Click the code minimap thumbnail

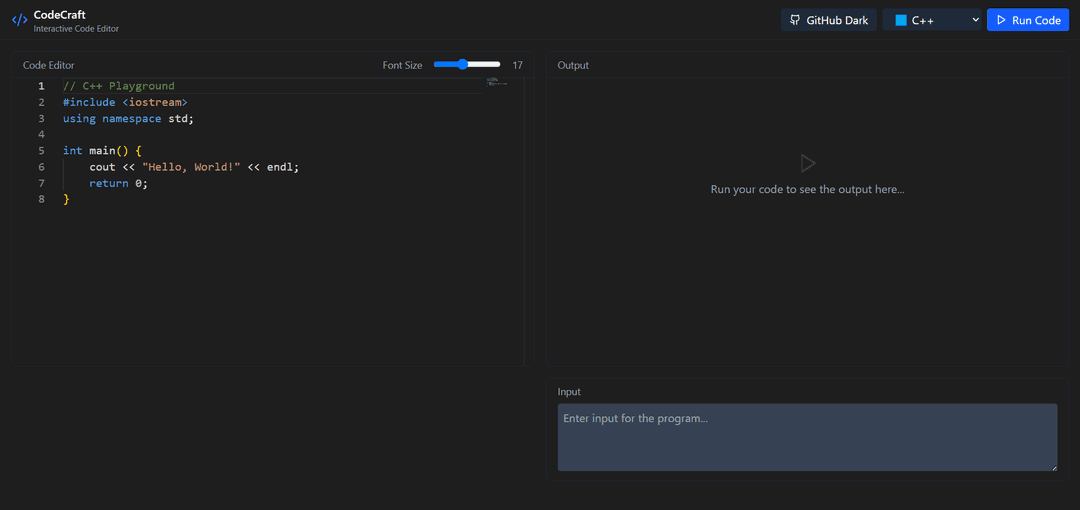[497, 82]
